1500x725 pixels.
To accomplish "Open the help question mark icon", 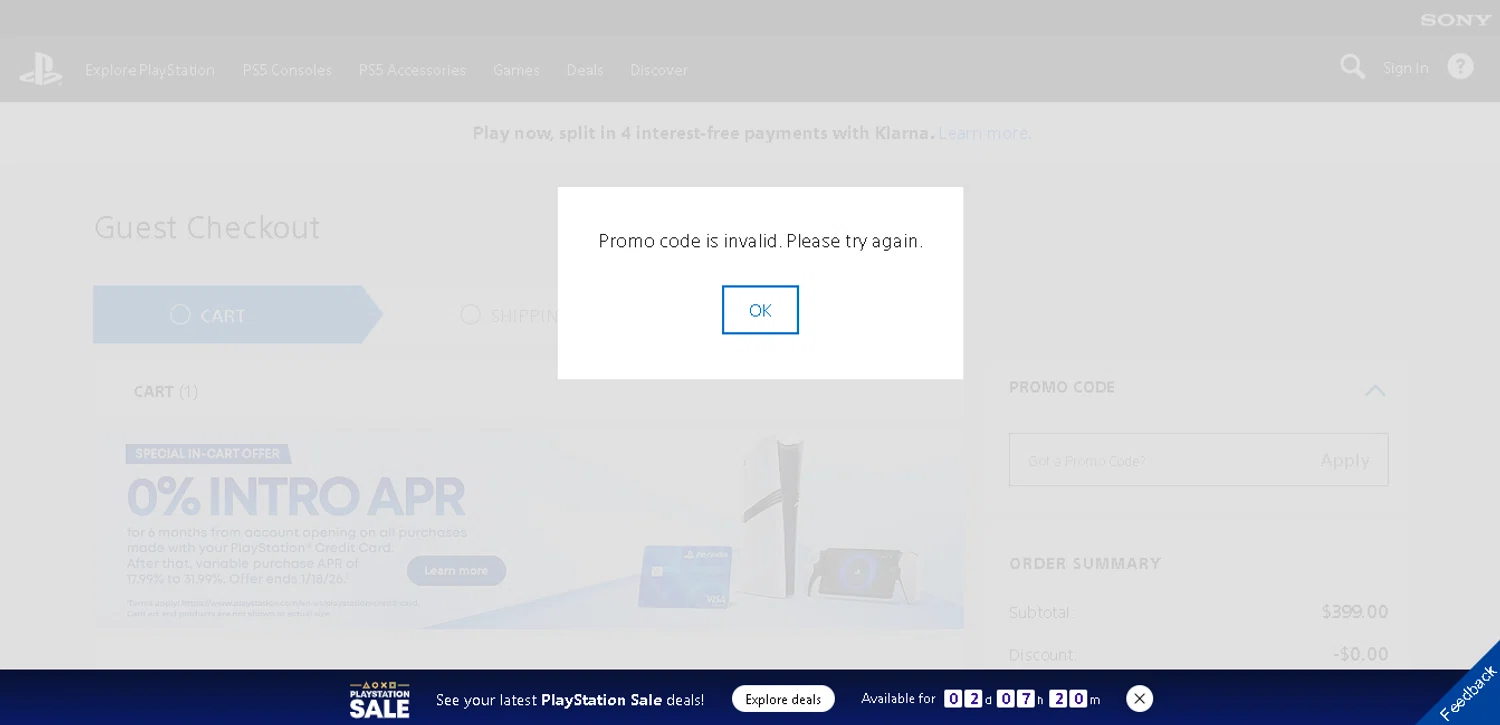I will pos(1460,67).
